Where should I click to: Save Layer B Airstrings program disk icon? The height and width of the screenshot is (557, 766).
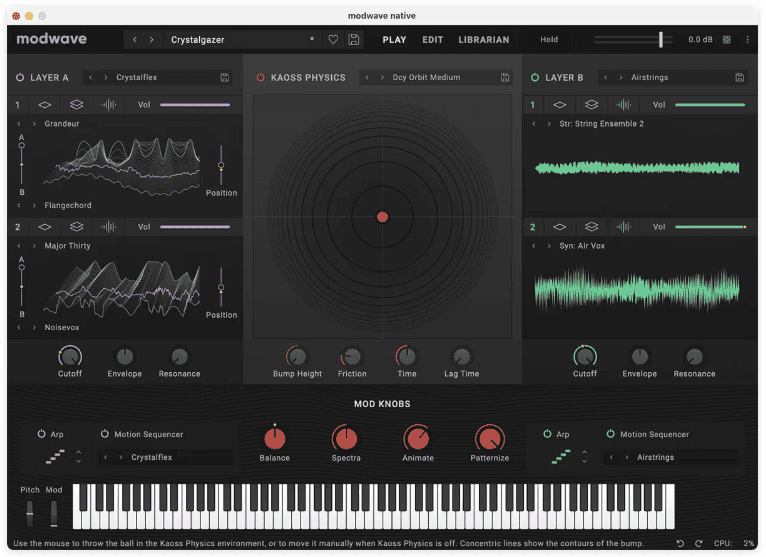[740, 77]
